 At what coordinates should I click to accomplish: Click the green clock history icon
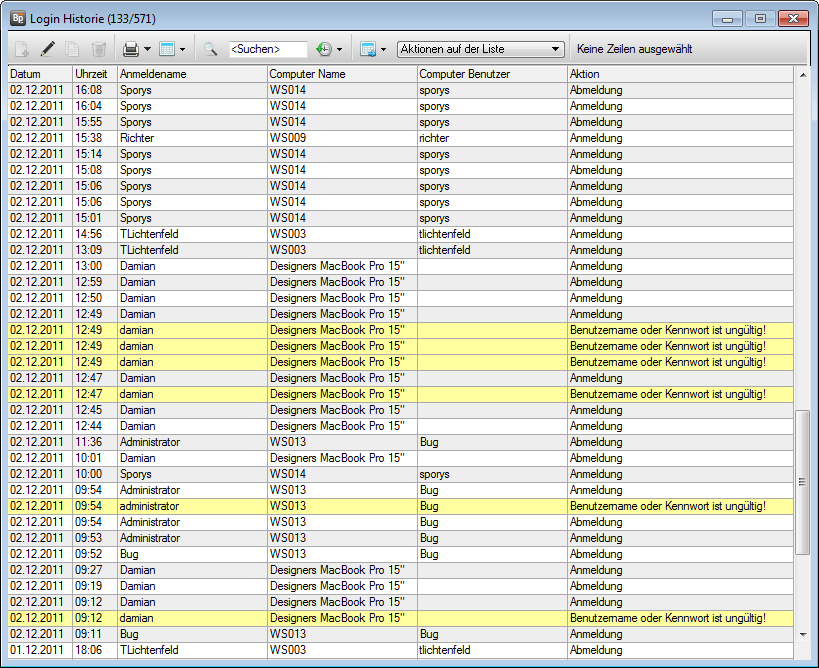(324, 48)
